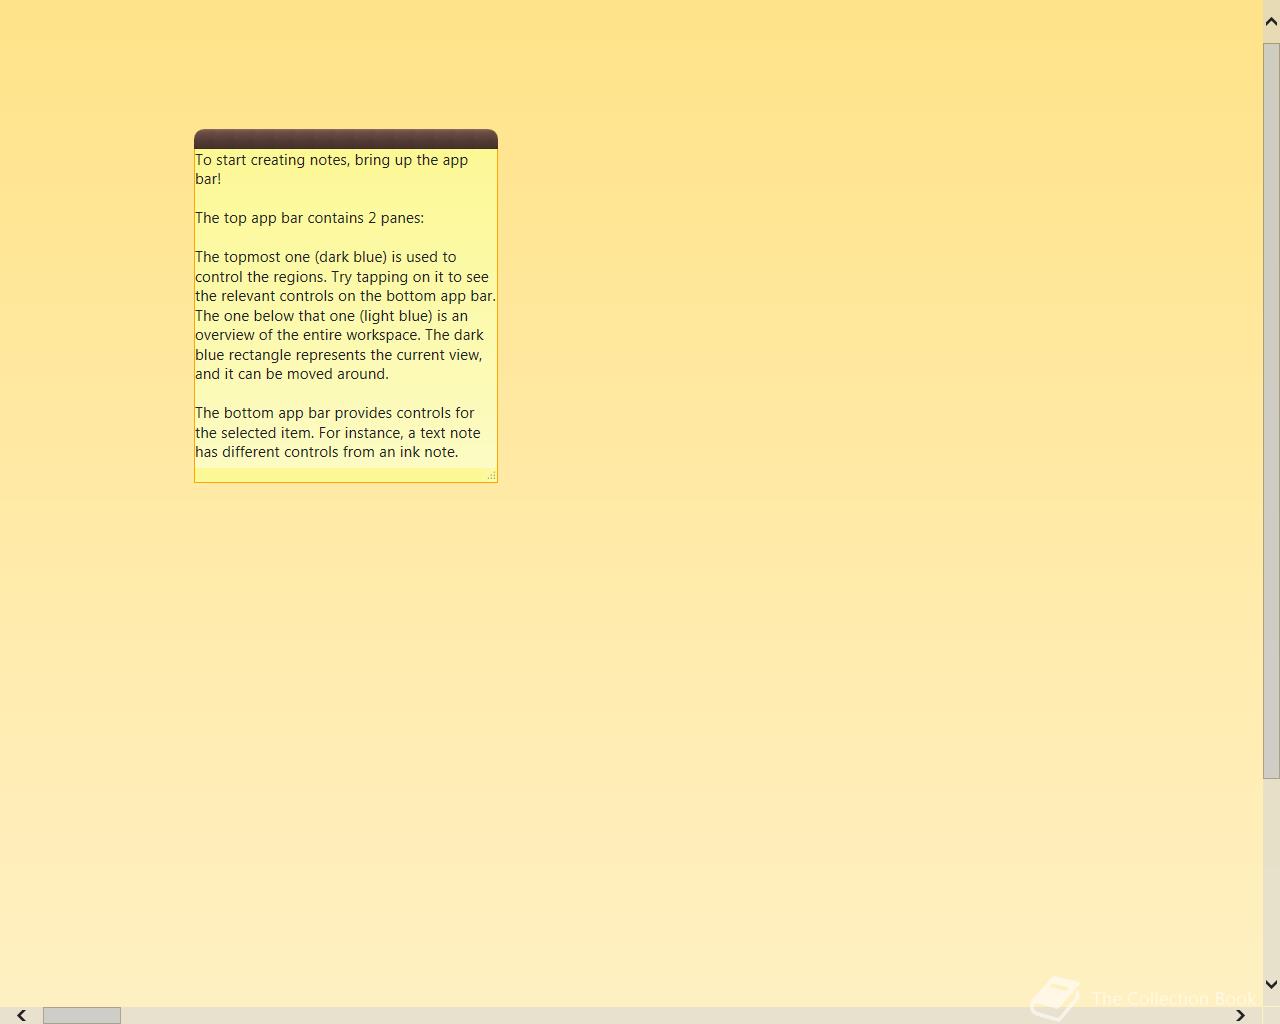The image size is (1280, 1024).
Task: Click the line "The bottom app bar provides controls for"
Action: pyautogui.click(x=334, y=413)
